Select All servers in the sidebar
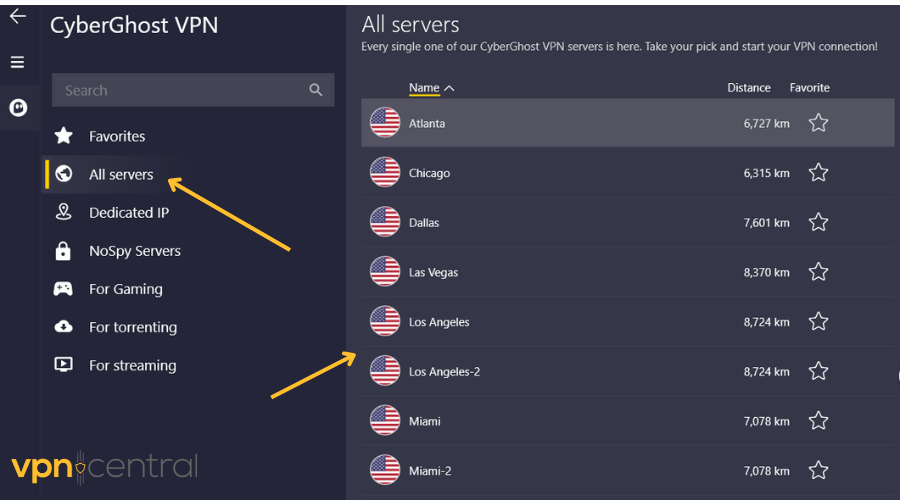The height and width of the screenshot is (500, 900). pos(121,175)
